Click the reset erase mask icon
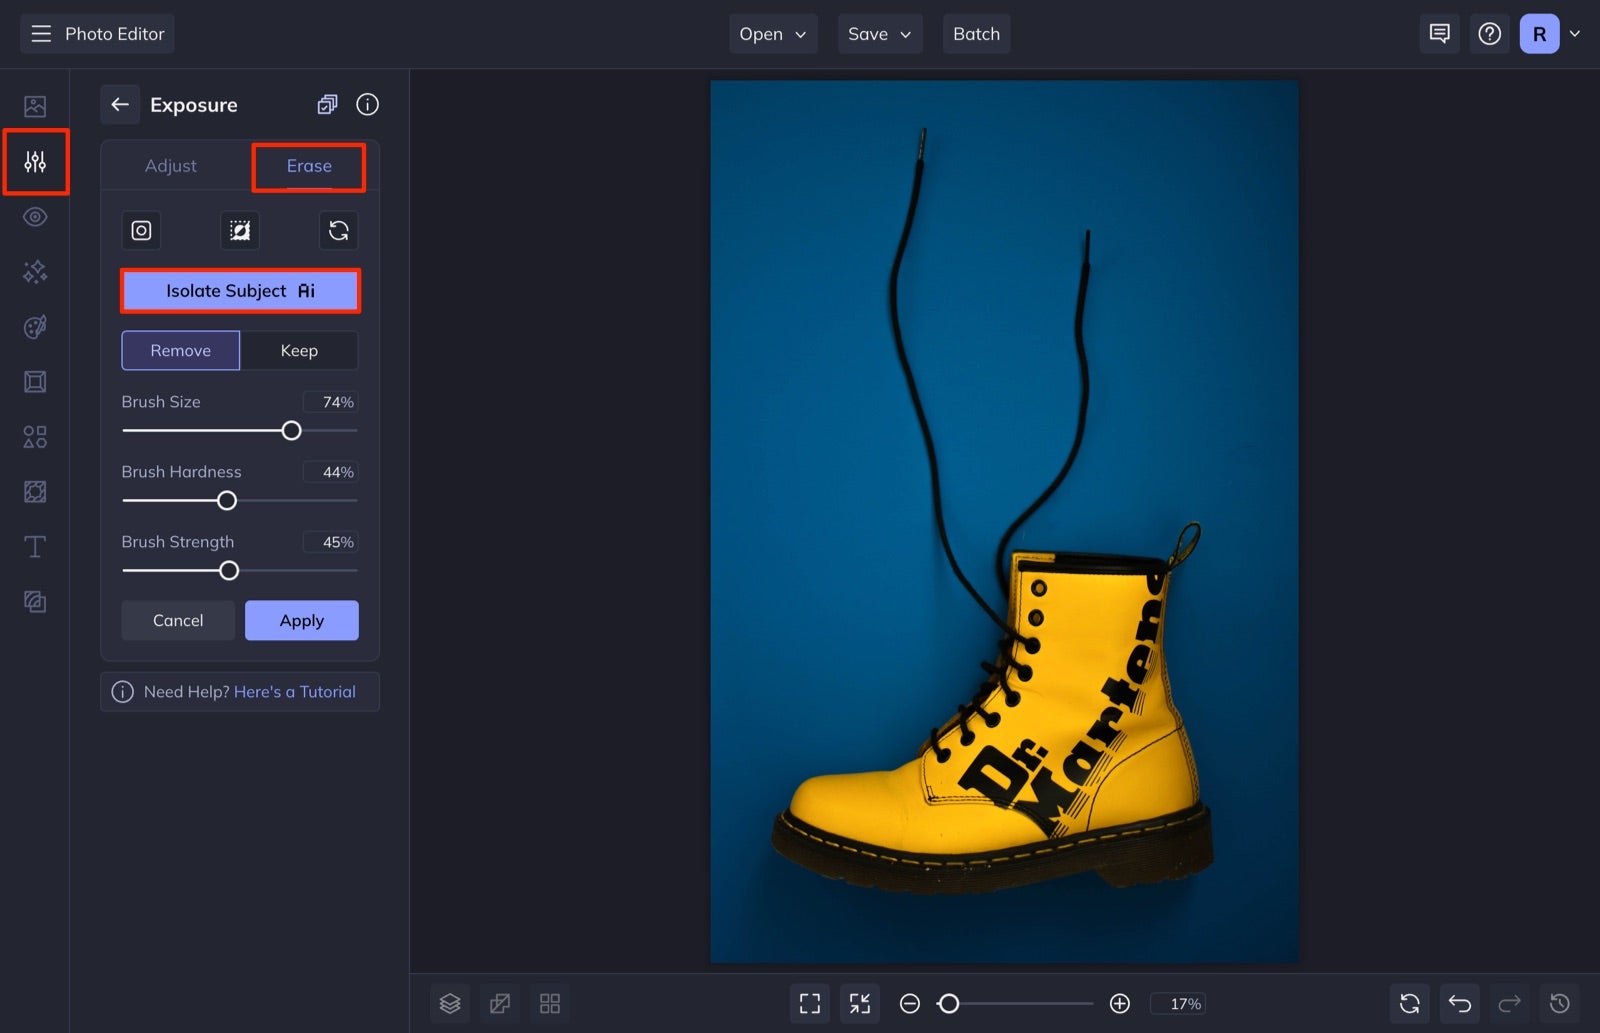 tap(338, 230)
